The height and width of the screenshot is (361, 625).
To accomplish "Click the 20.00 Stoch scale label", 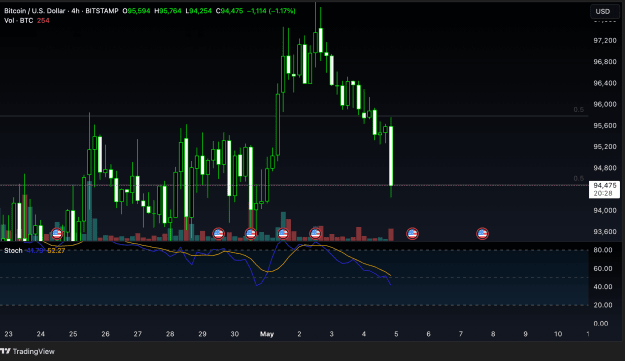I will [x=603, y=305].
